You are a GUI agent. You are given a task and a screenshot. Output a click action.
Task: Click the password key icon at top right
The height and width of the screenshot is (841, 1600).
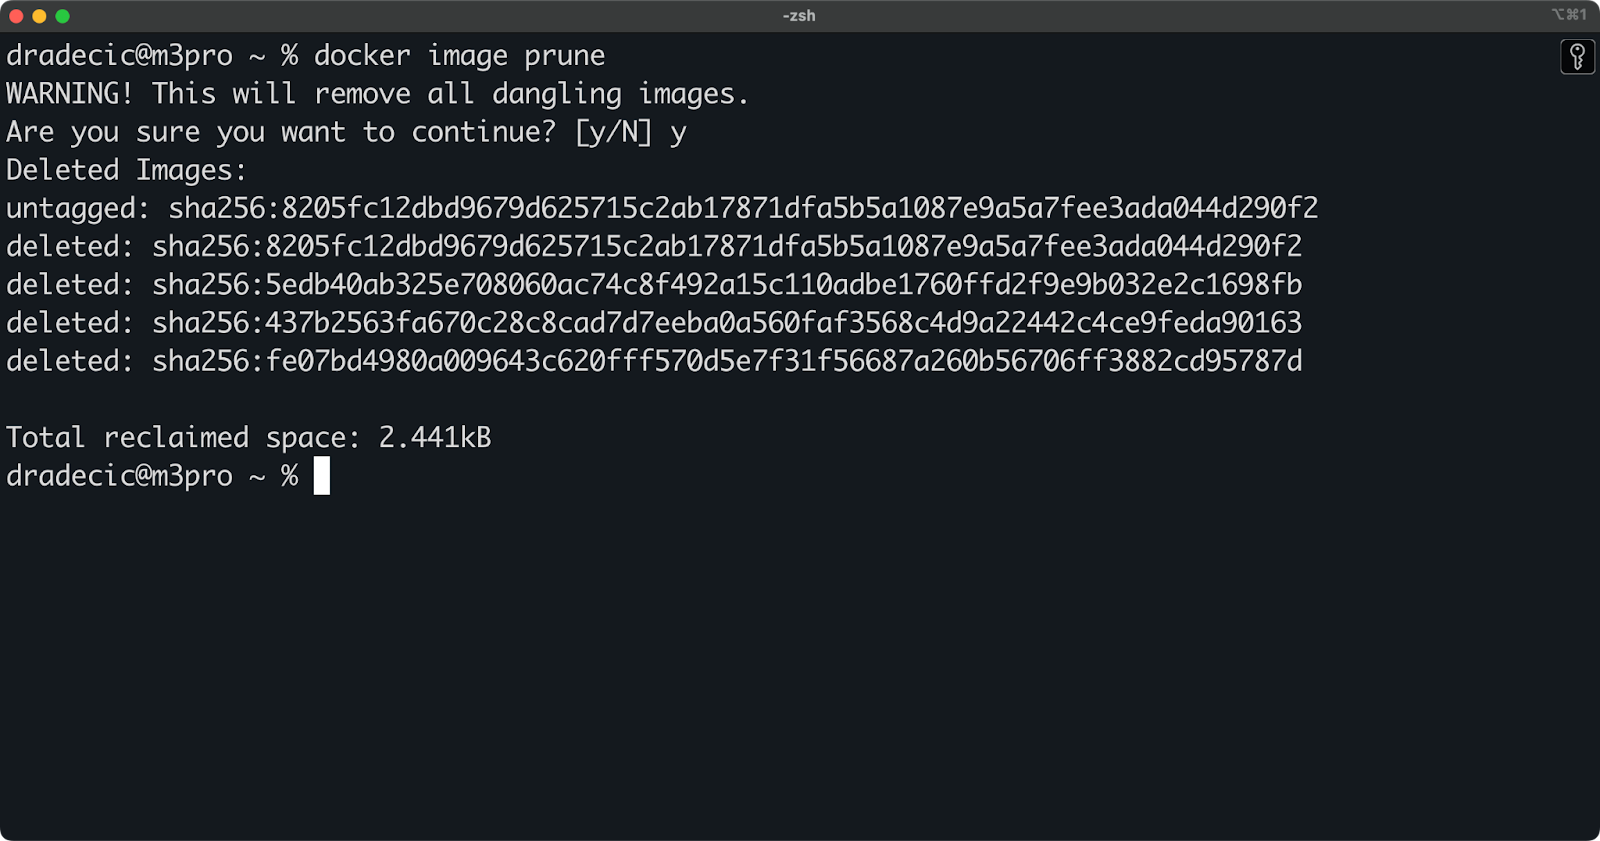tap(1577, 57)
